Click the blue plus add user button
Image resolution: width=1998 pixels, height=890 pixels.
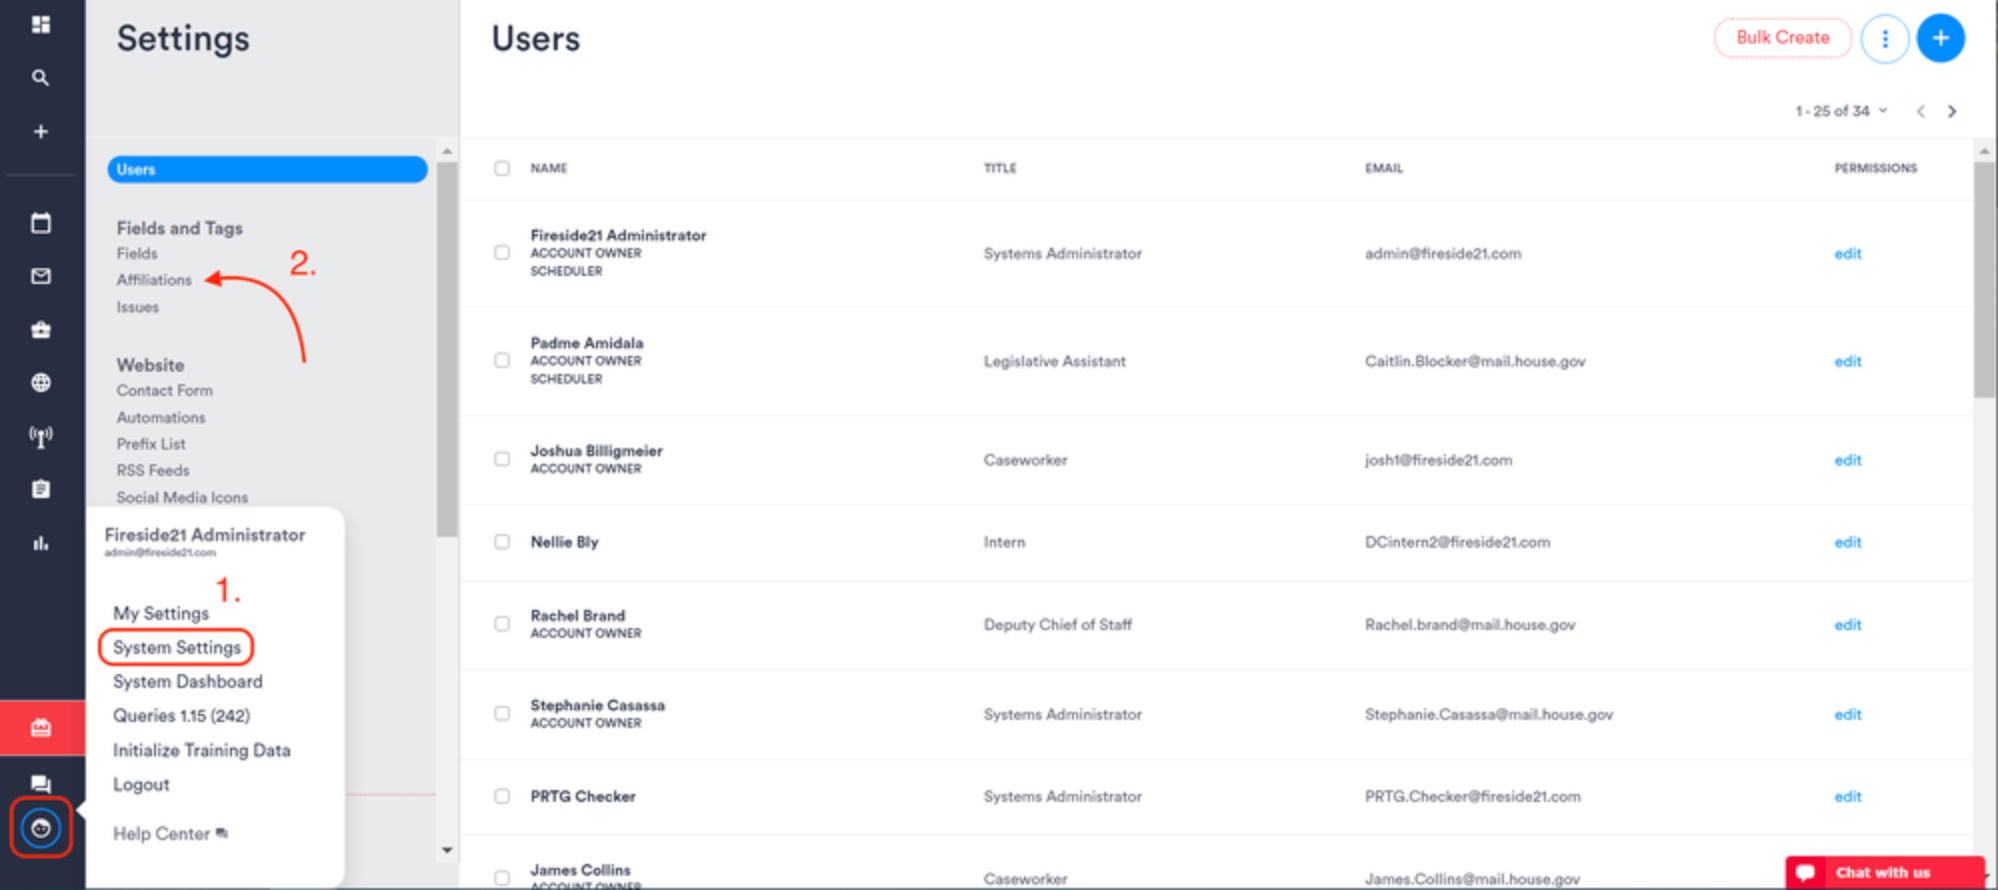(x=1940, y=38)
